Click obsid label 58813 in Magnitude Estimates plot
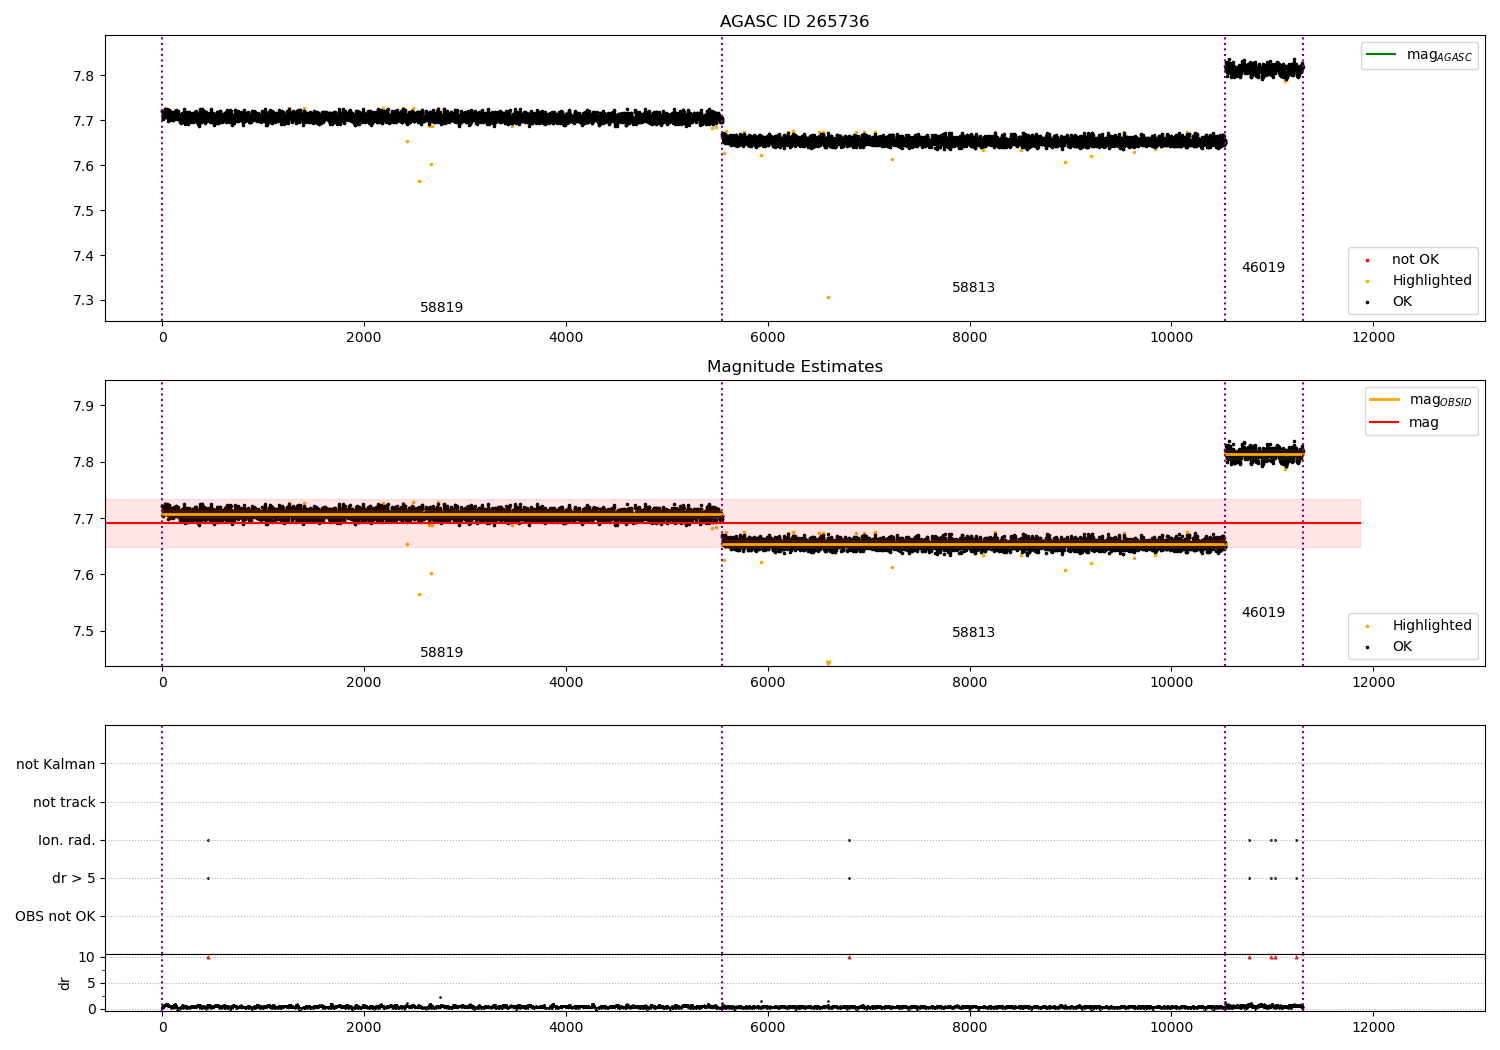 (973, 633)
